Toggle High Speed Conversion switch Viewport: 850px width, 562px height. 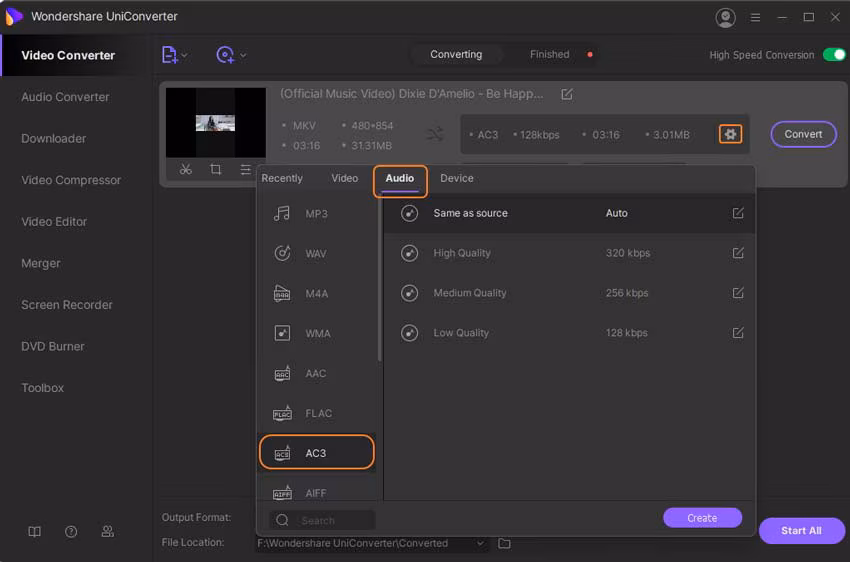pos(834,55)
